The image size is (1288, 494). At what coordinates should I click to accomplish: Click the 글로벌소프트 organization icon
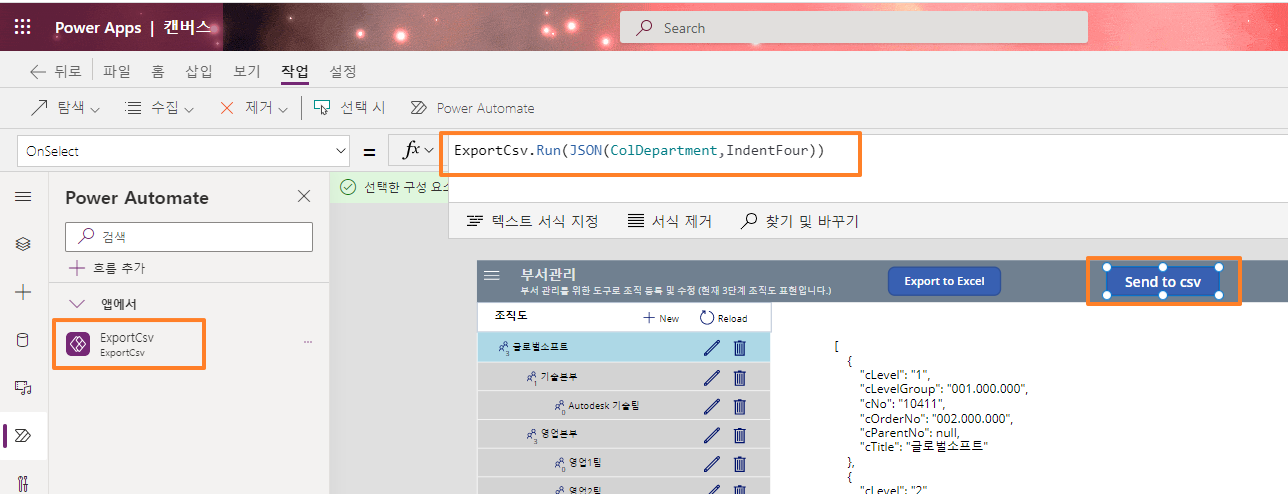(502, 348)
